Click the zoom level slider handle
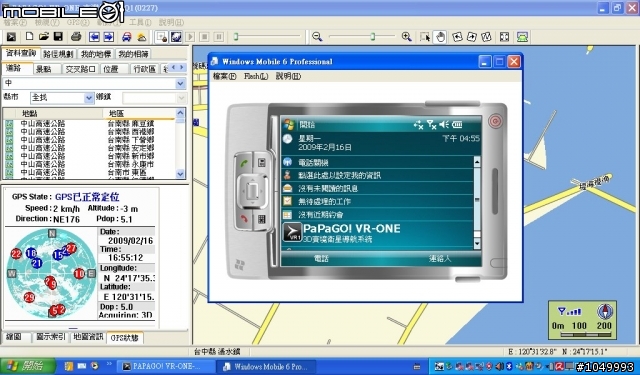This screenshot has width=640, height=375. click(x=373, y=37)
